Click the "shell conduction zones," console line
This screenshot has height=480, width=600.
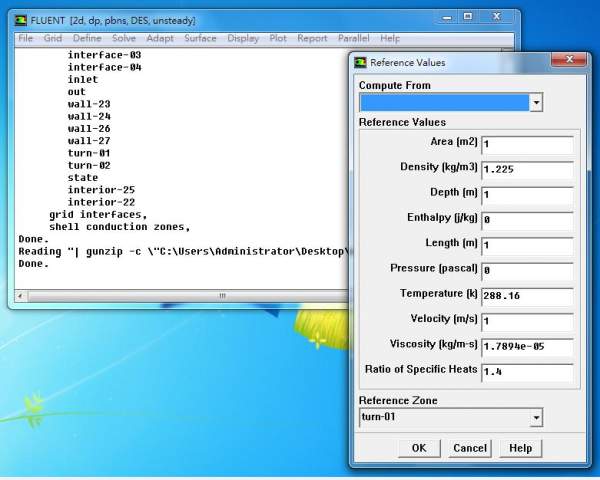pos(120,227)
